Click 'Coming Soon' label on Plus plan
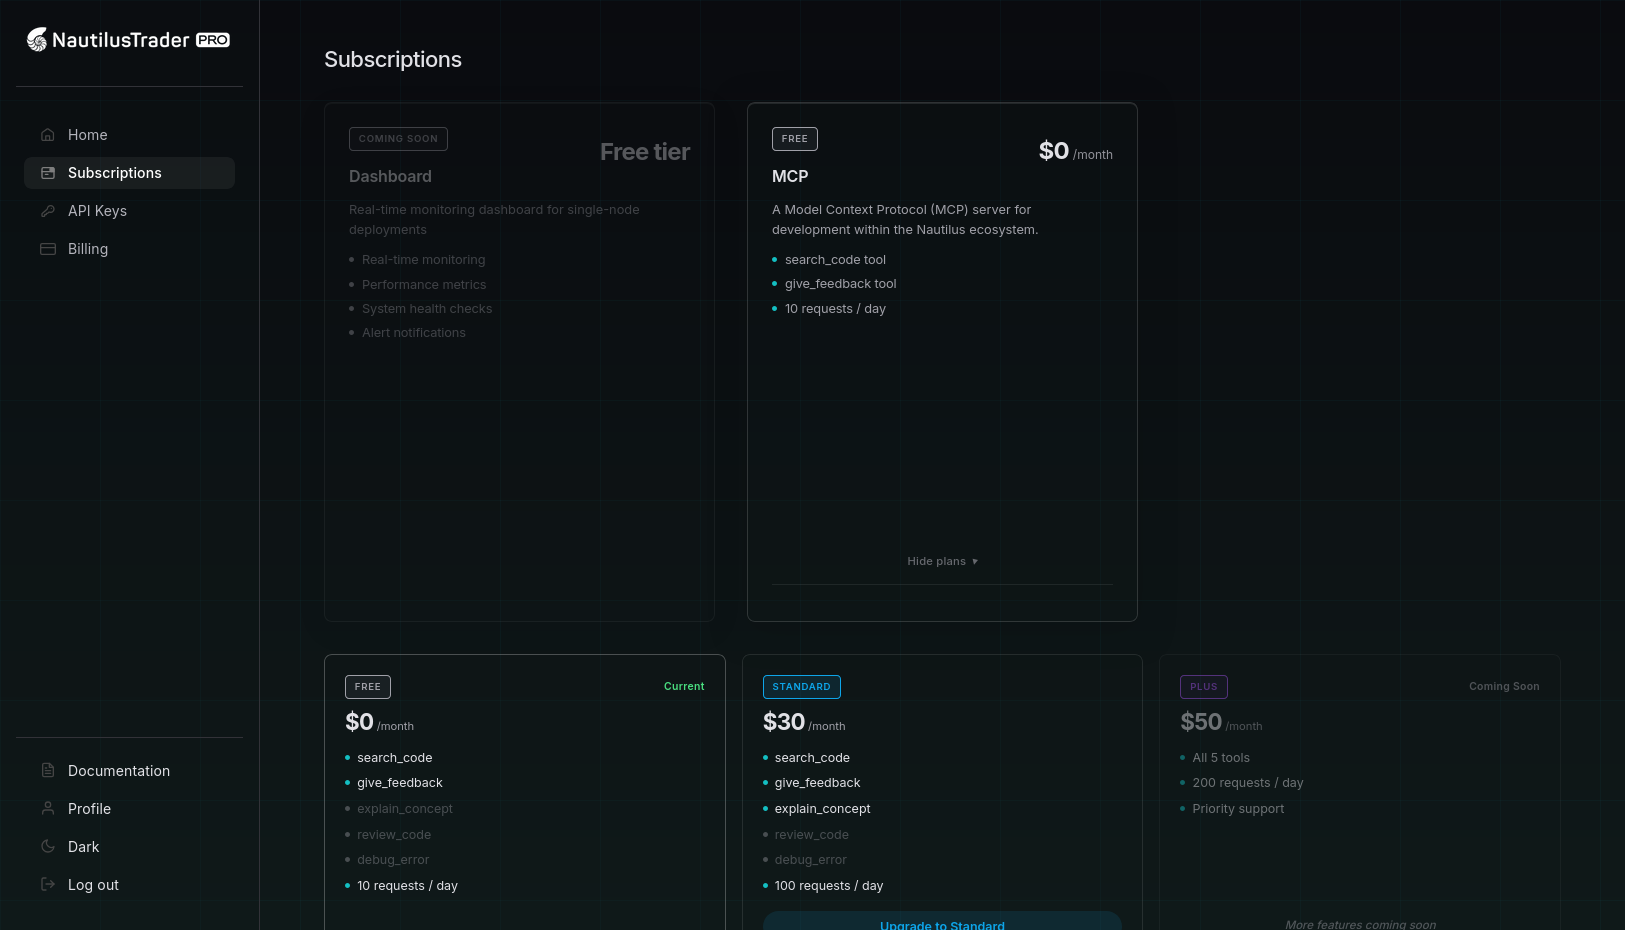This screenshot has width=1625, height=930. tap(1504, 687)
